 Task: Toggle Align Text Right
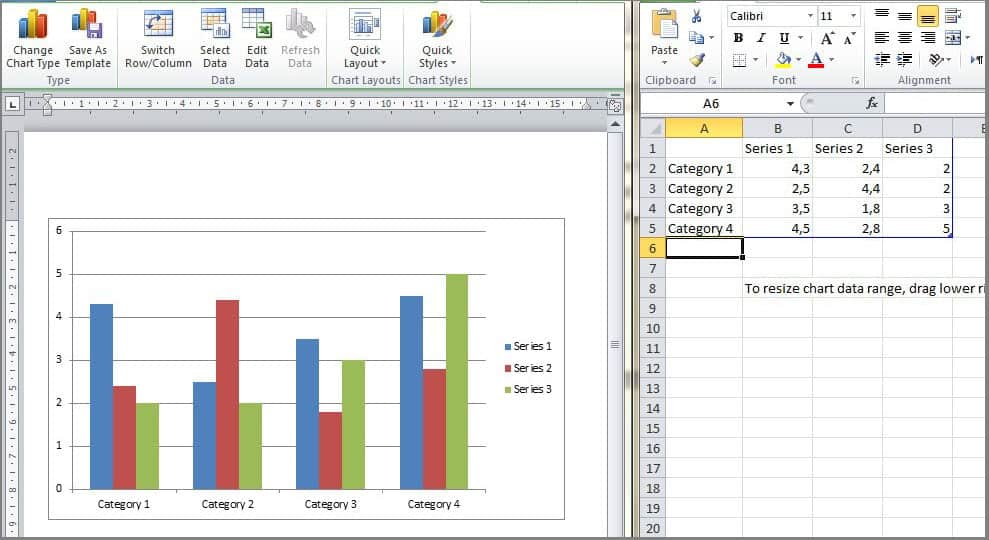[x=928, y=38]
